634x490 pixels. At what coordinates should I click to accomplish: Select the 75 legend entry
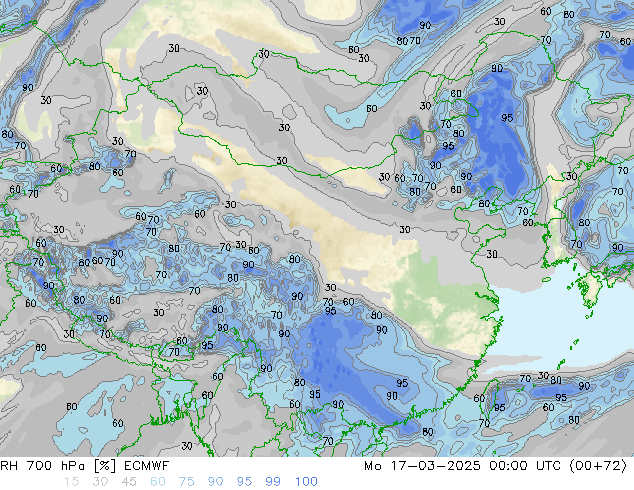coord(186,482)
